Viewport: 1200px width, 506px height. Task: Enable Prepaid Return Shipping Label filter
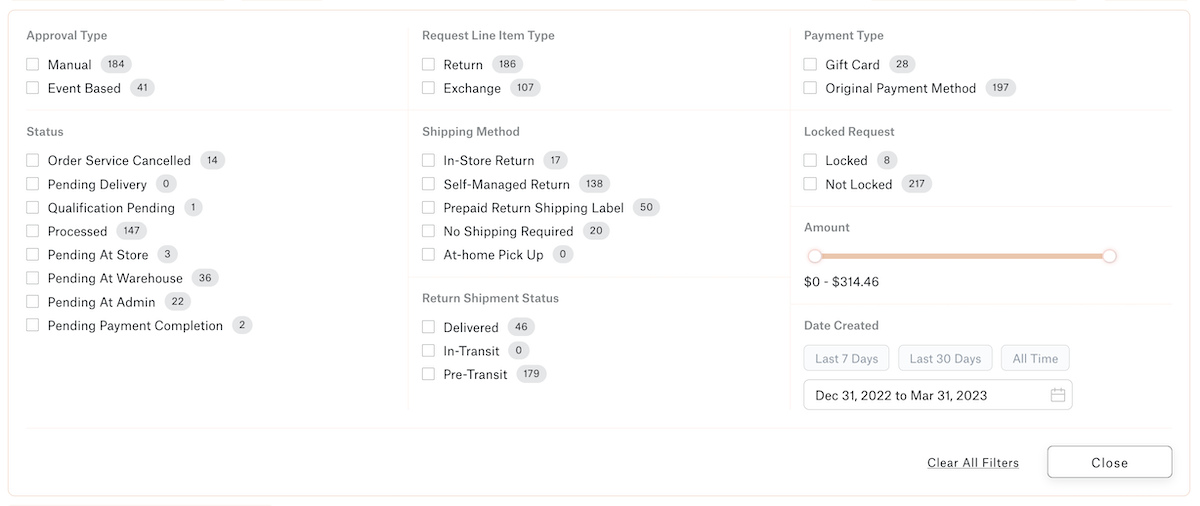tap(429, 208)
